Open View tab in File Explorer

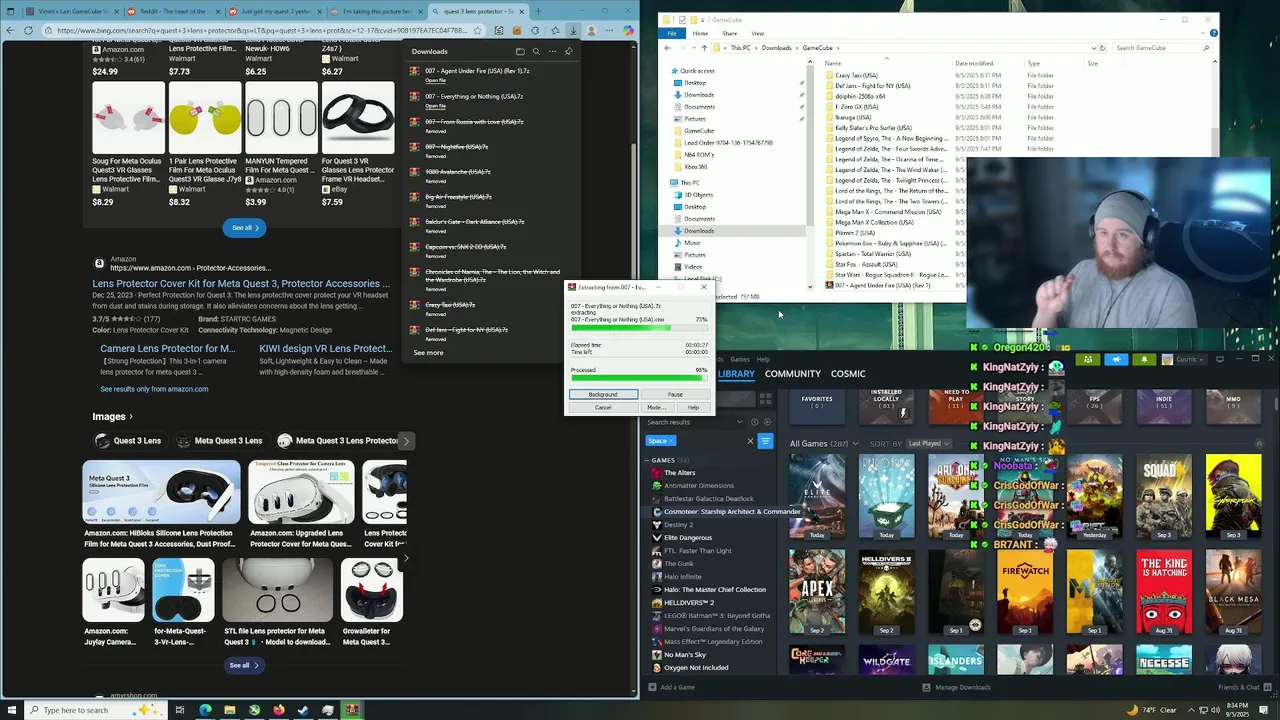757,33
